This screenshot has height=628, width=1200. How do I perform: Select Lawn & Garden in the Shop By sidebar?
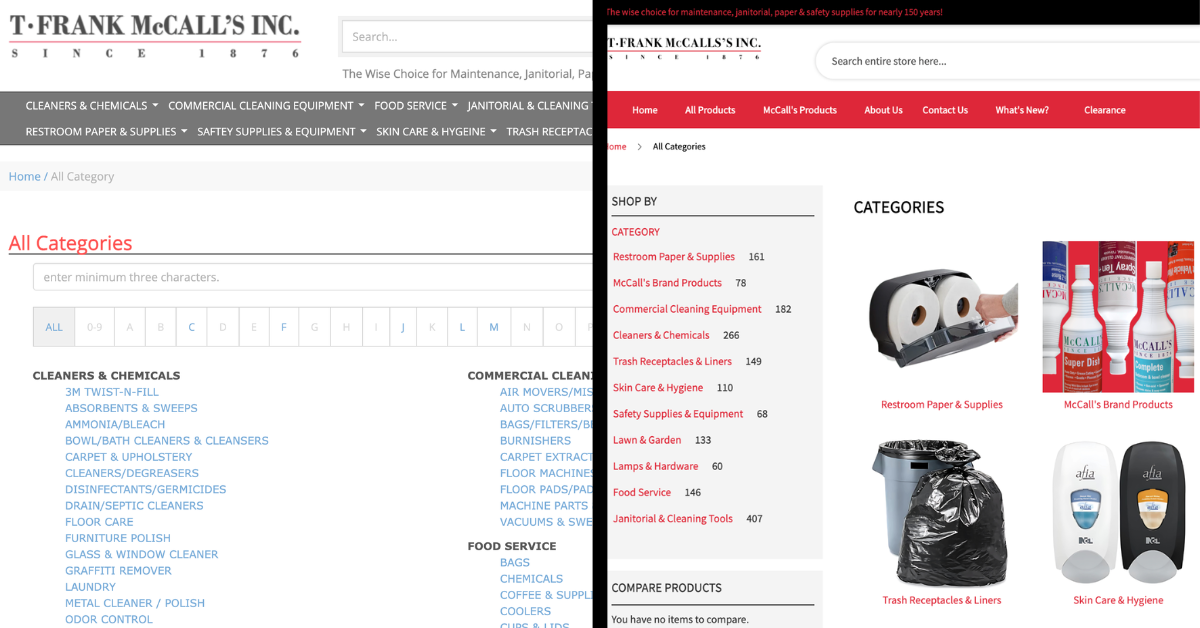[x=647, y=440]
